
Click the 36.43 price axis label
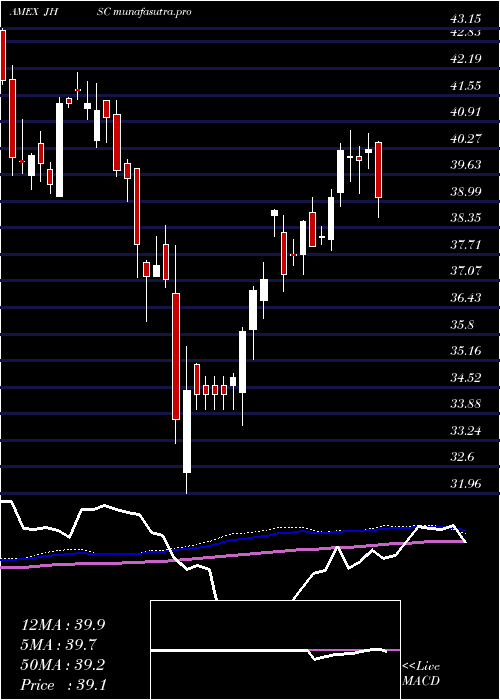[x=466, y=298]
